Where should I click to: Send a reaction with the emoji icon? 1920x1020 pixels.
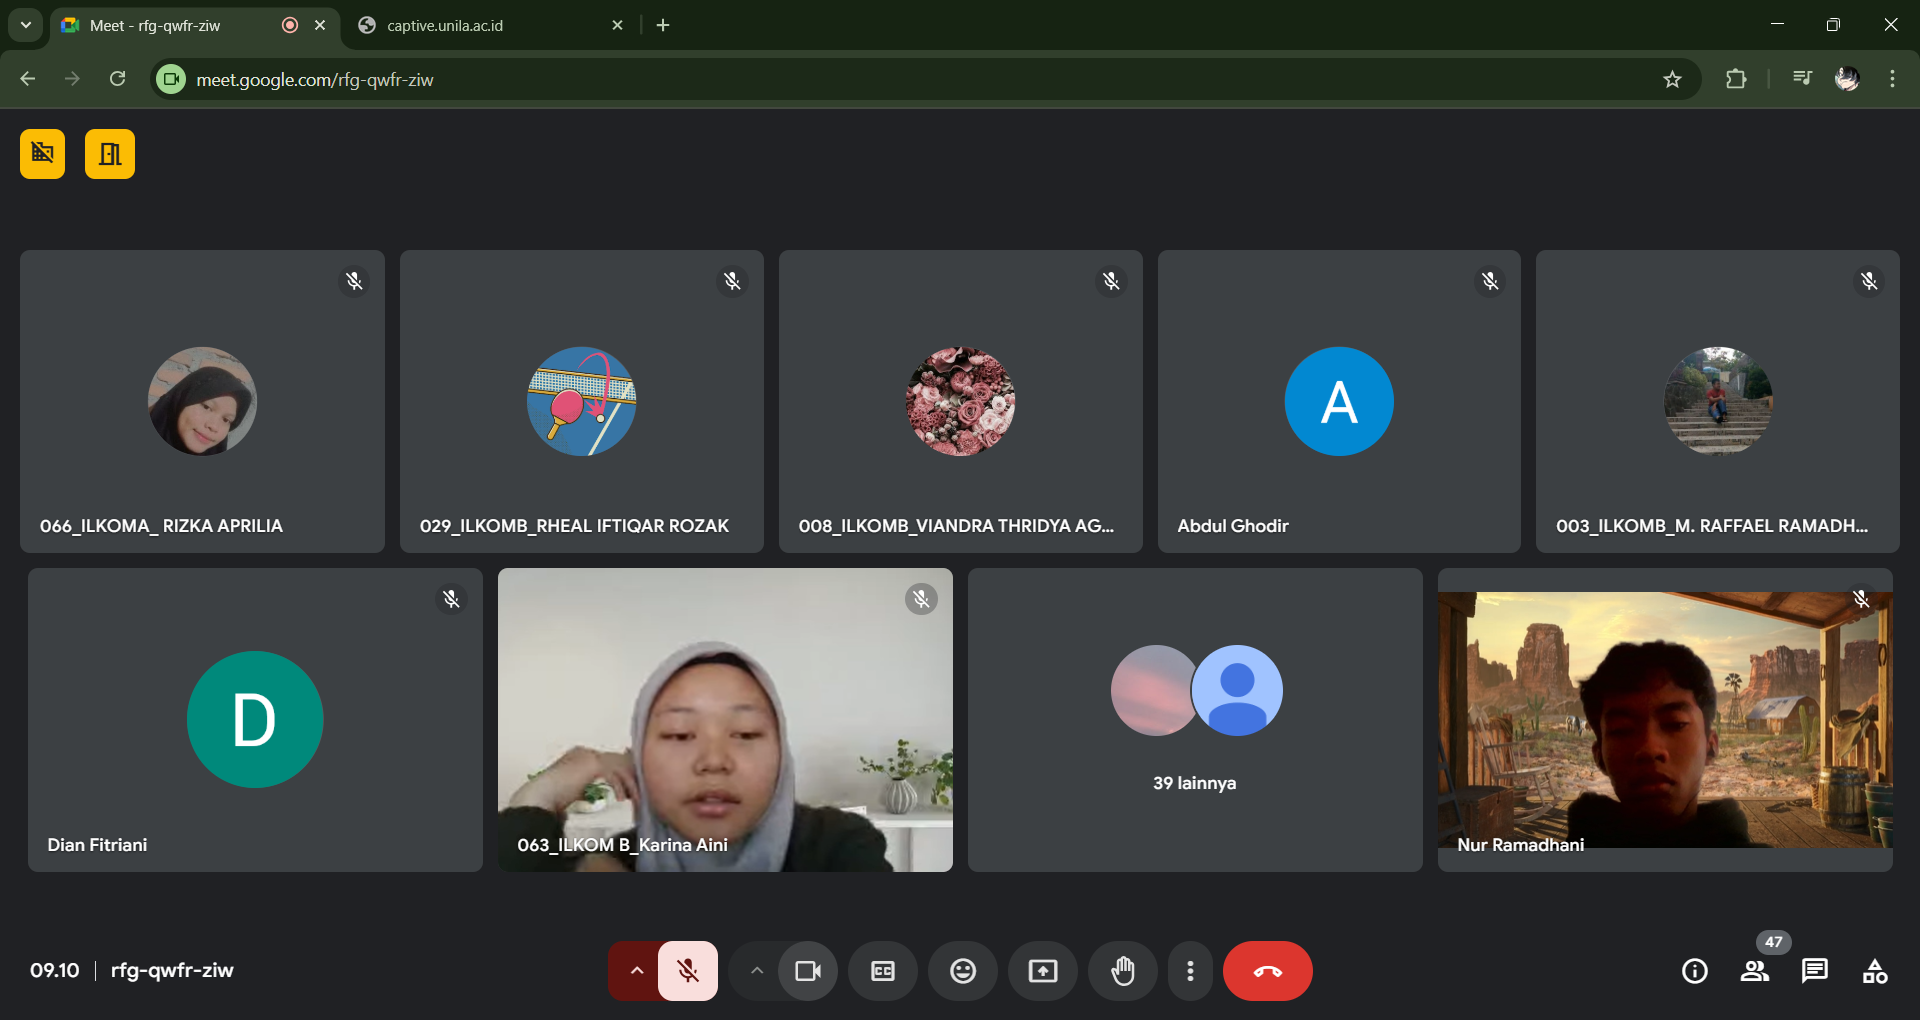pyautogui.click(x=962, y=971)
